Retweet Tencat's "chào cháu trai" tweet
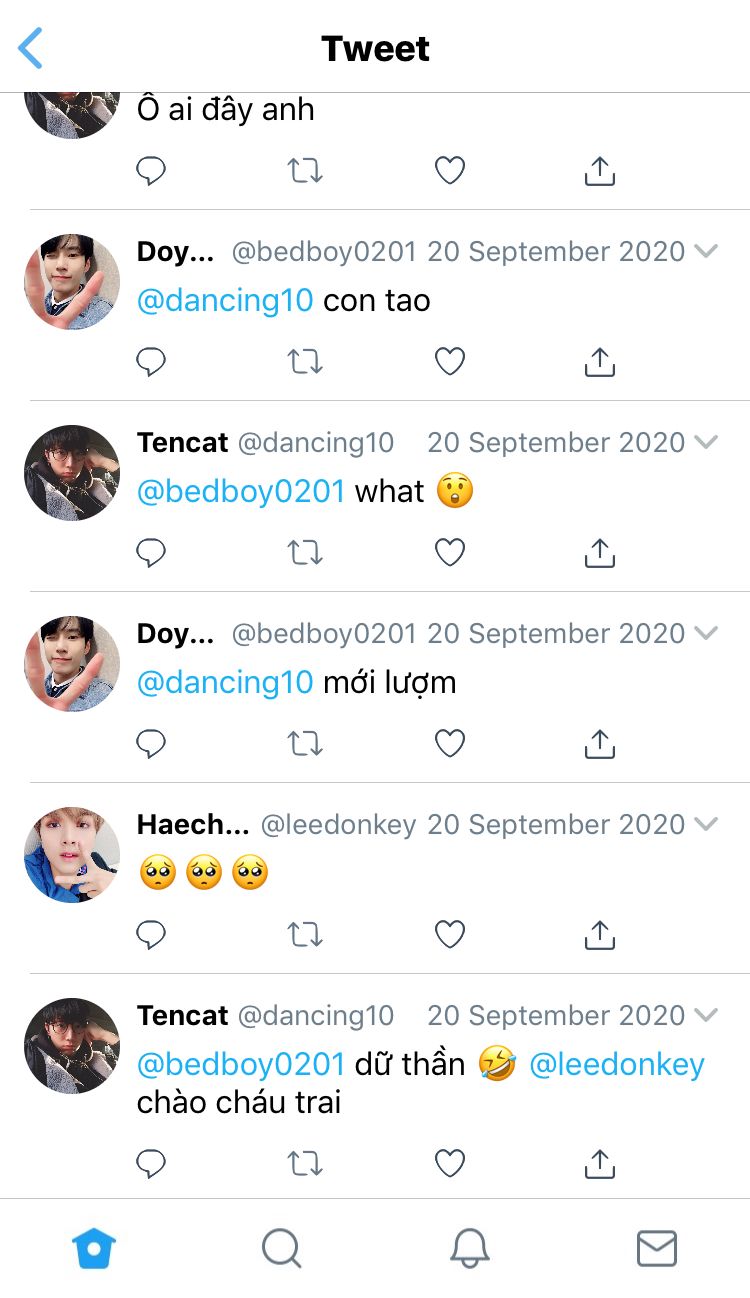This screenshot has height=1298, width=750. (x=305, y=1163)
